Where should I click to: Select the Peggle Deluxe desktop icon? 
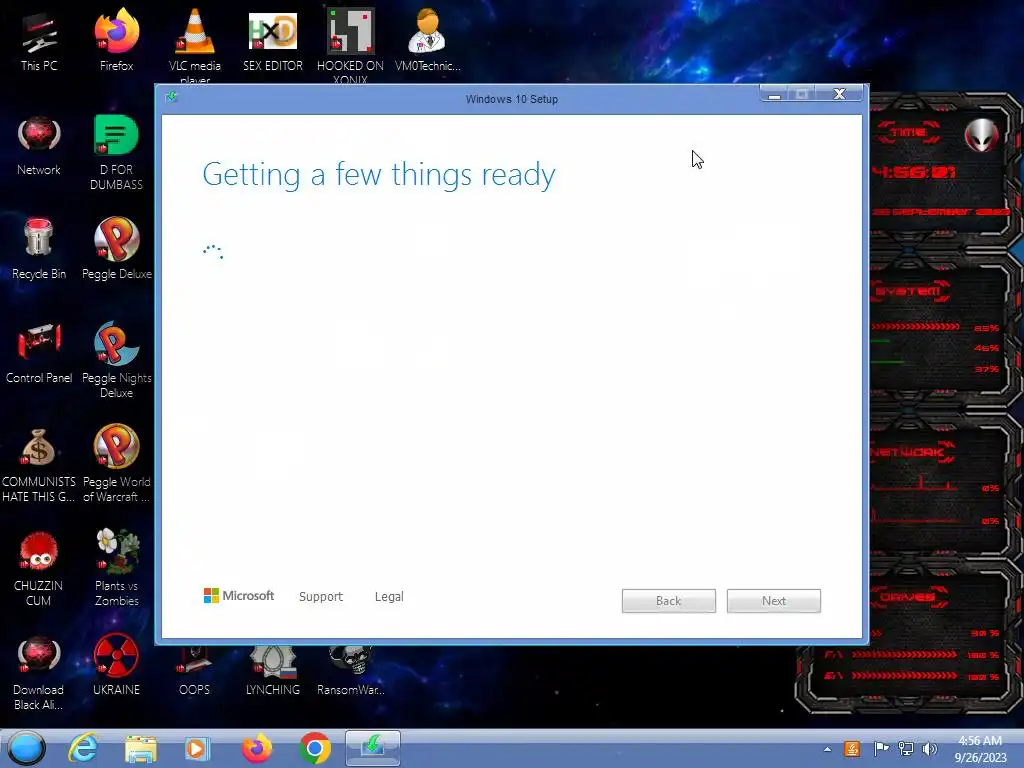pos(116,249)
